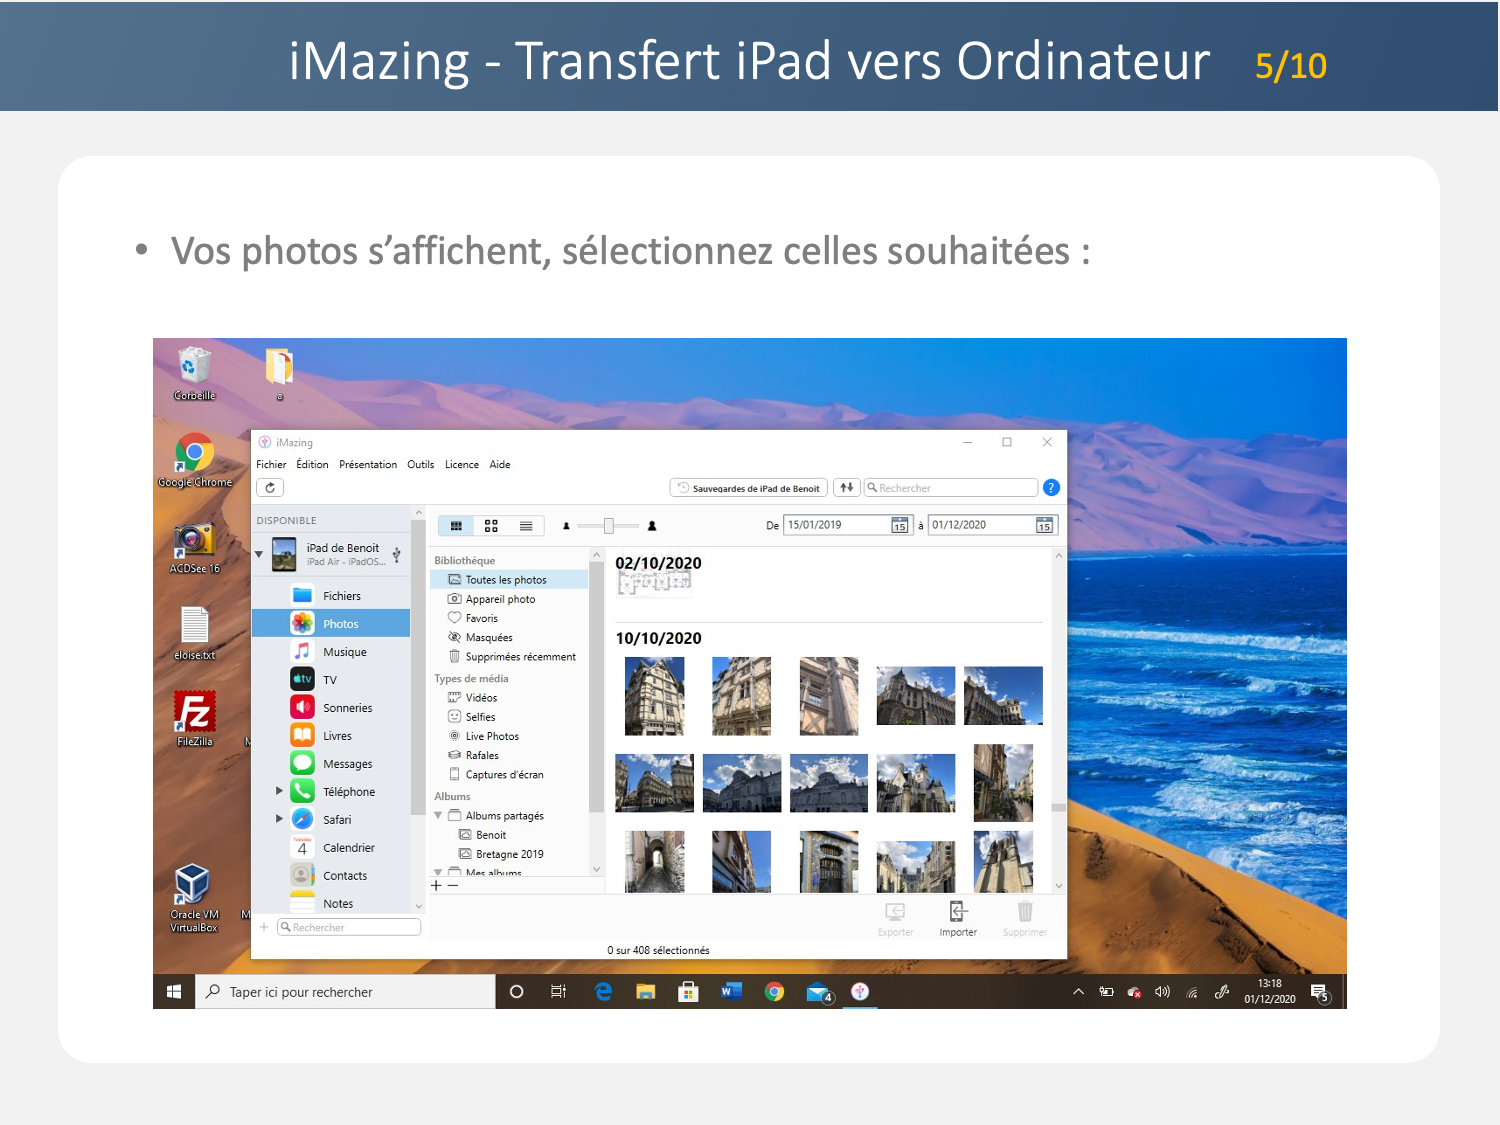Switch to large grid view mode
The image size is (1500, 1125).
(x=491, y=526)
